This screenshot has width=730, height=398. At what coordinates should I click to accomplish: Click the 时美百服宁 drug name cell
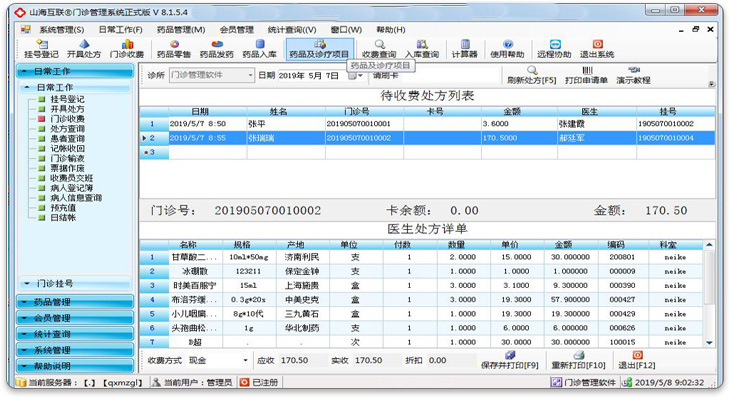pyautogui.click(x=196, y=285)
